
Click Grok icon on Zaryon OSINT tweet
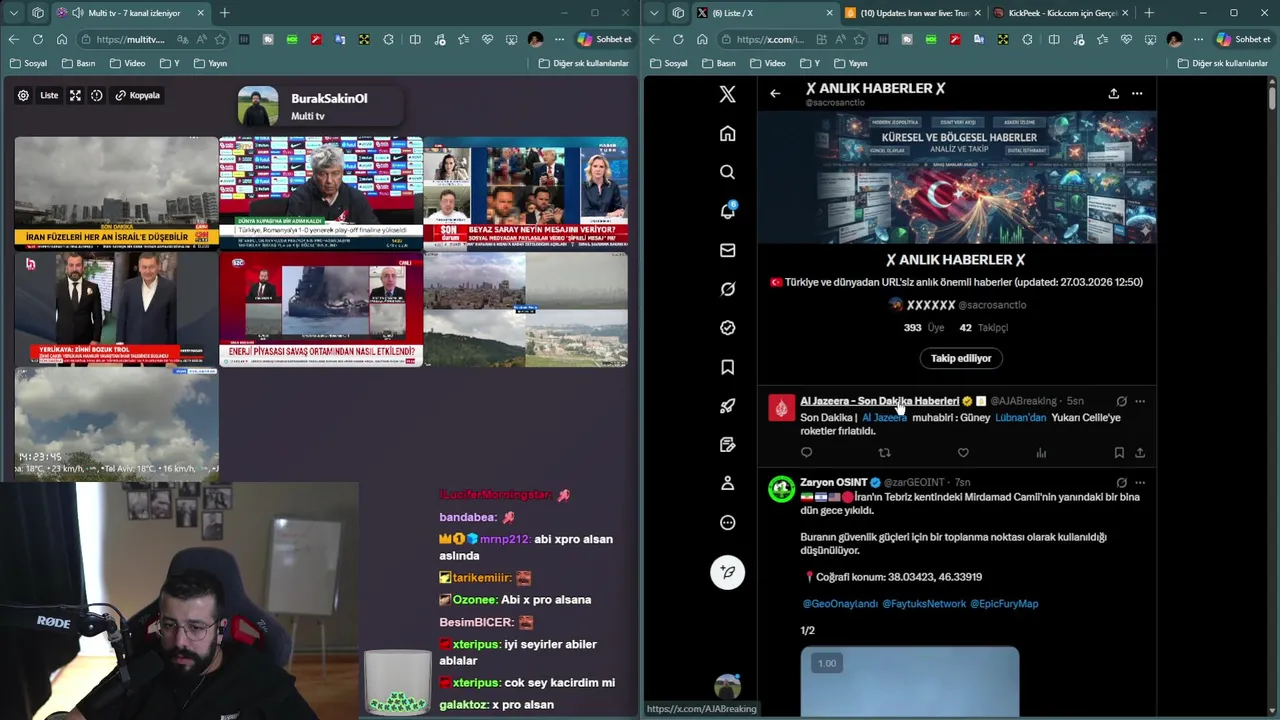pyautogui.click(x=1121, y=482)
